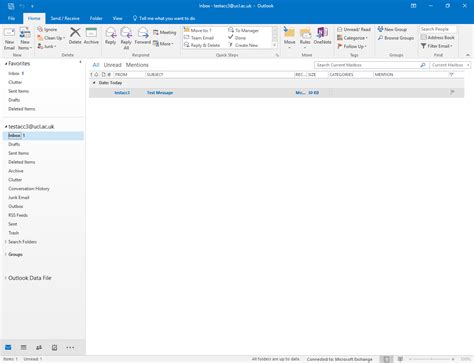The image size is (474, 363).
Task: Collapse the Favorites section
Action: [x=6, y=63]
